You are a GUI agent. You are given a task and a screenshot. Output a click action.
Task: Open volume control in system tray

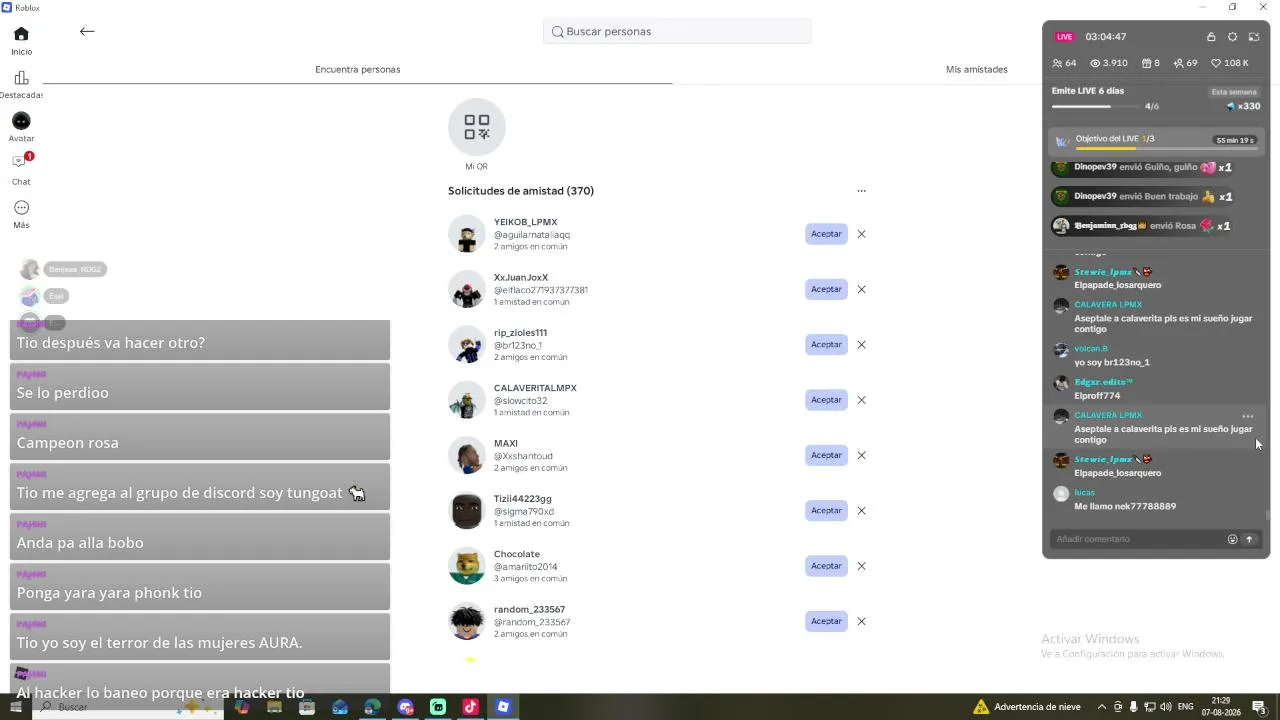coord(1165,707)
